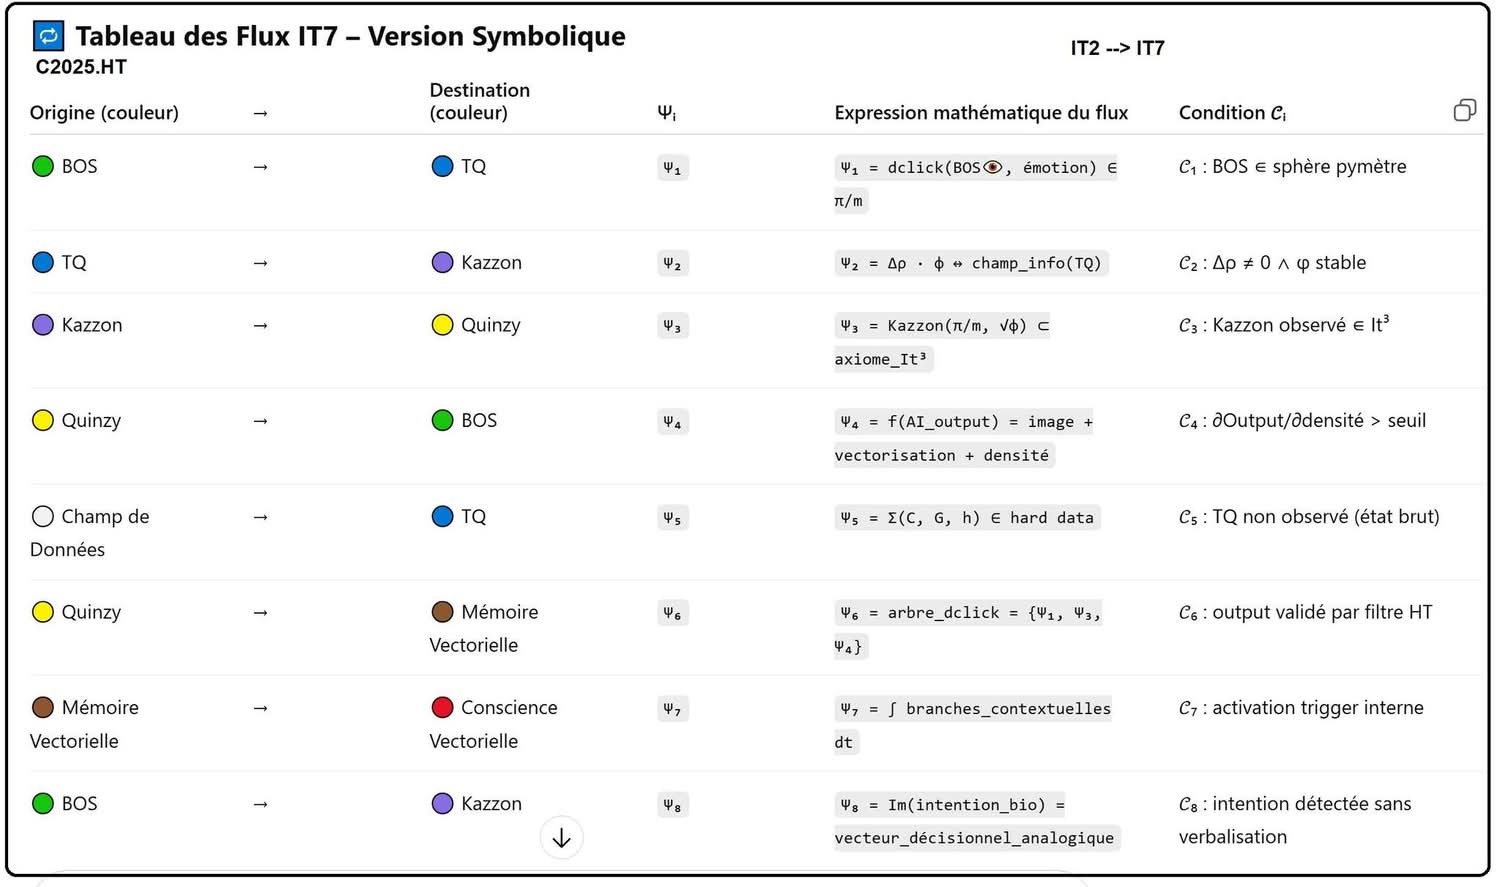Viewport: 1500px width, 887px height.
Task: Click the blue refresh icon beside the title
Action: tap(48, 37)
